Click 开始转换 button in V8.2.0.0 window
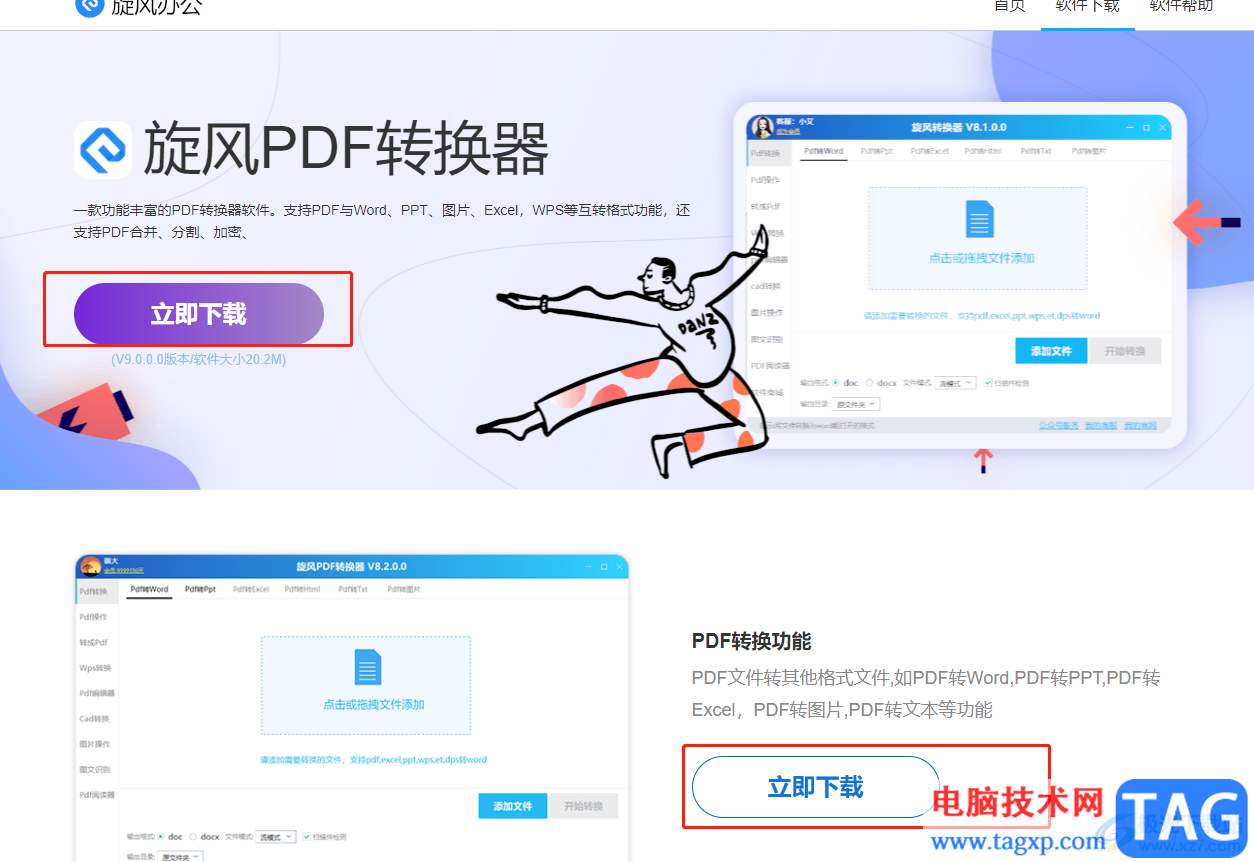The image size is (1254, 862). coord(584,806)
